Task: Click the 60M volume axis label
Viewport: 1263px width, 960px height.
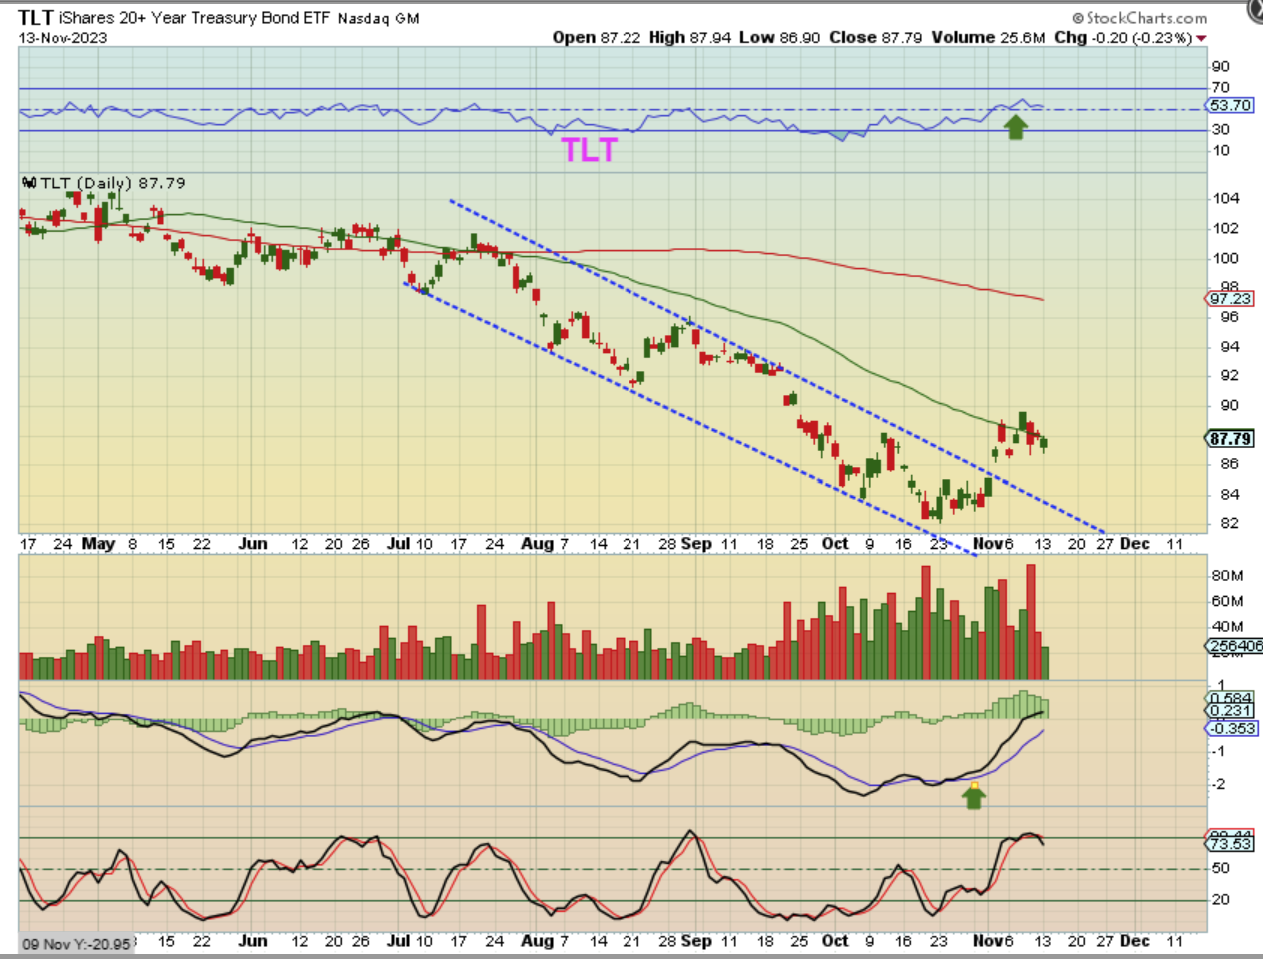Action: (1227, 601)
